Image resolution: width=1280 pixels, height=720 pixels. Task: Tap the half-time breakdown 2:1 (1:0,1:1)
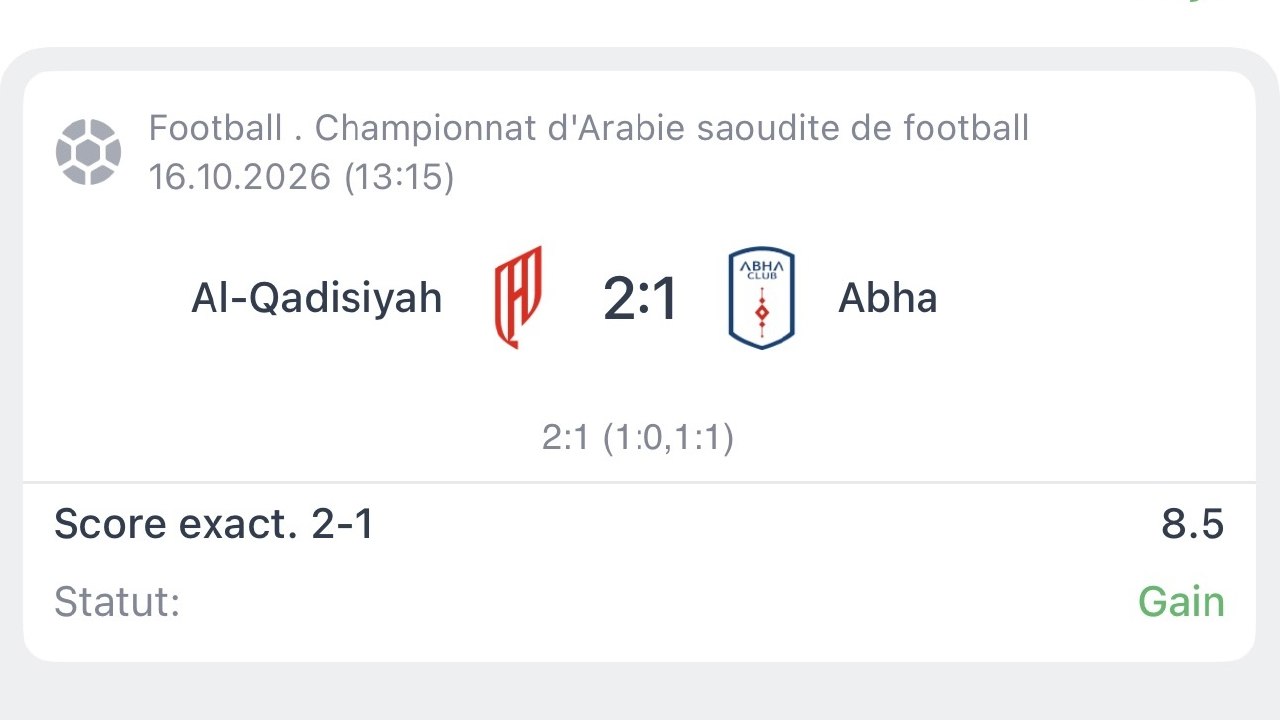point(638,438)
